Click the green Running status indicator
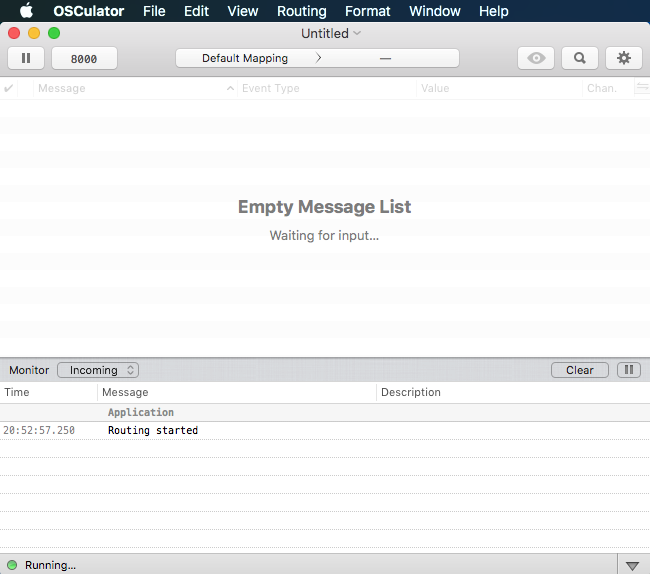The image size is (650, 574). tap(11, 565)
